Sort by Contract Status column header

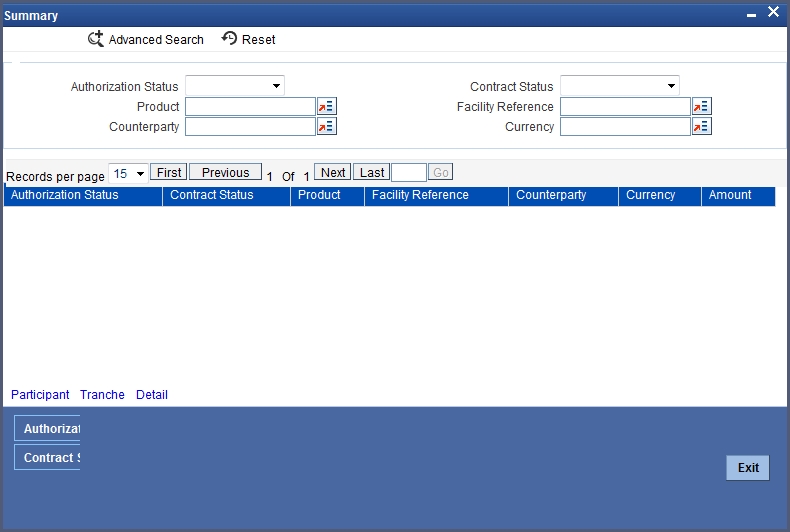[x=227, y=195]
